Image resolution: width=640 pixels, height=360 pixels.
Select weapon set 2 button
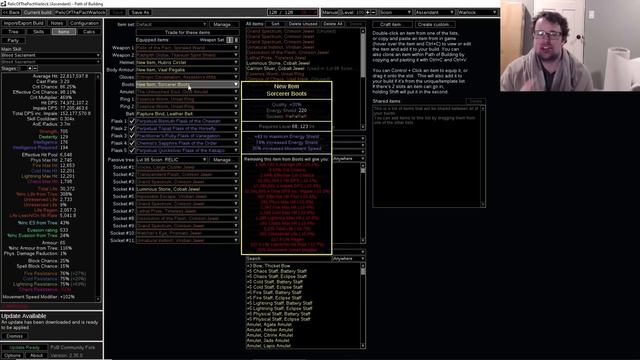pyautogui.click(x=236, y=40)
